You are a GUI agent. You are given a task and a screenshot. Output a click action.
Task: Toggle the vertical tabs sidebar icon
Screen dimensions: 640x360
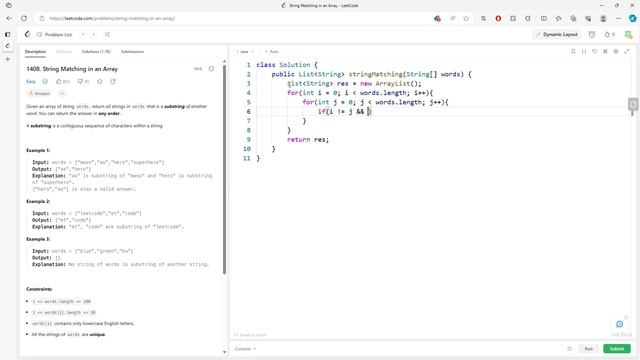point(8,35)
